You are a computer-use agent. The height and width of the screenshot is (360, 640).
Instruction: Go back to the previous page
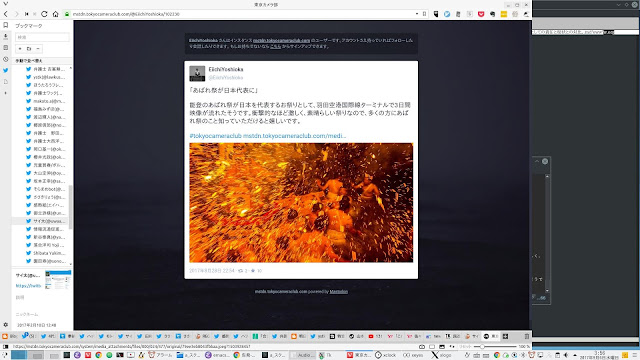click(x=6, y=14)
